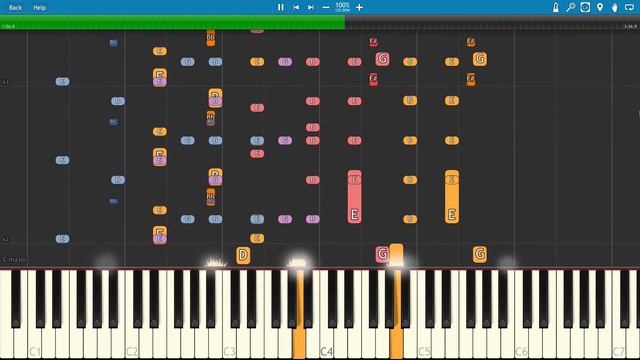
Task: Click the C major key signature label
Action: coord(15,259)
